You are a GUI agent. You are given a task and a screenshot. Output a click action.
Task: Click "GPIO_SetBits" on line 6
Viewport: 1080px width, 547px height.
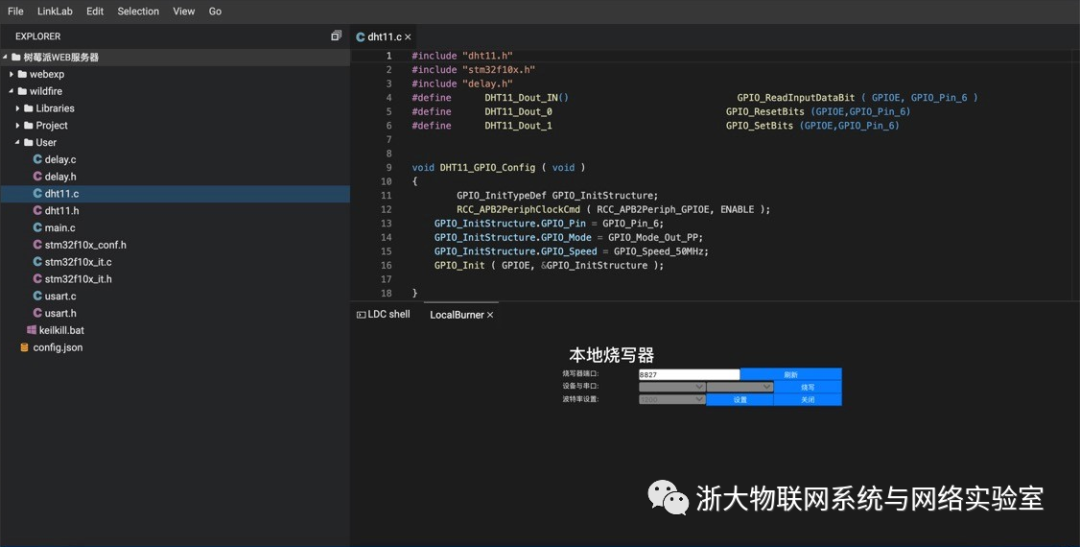pos(759,126)
